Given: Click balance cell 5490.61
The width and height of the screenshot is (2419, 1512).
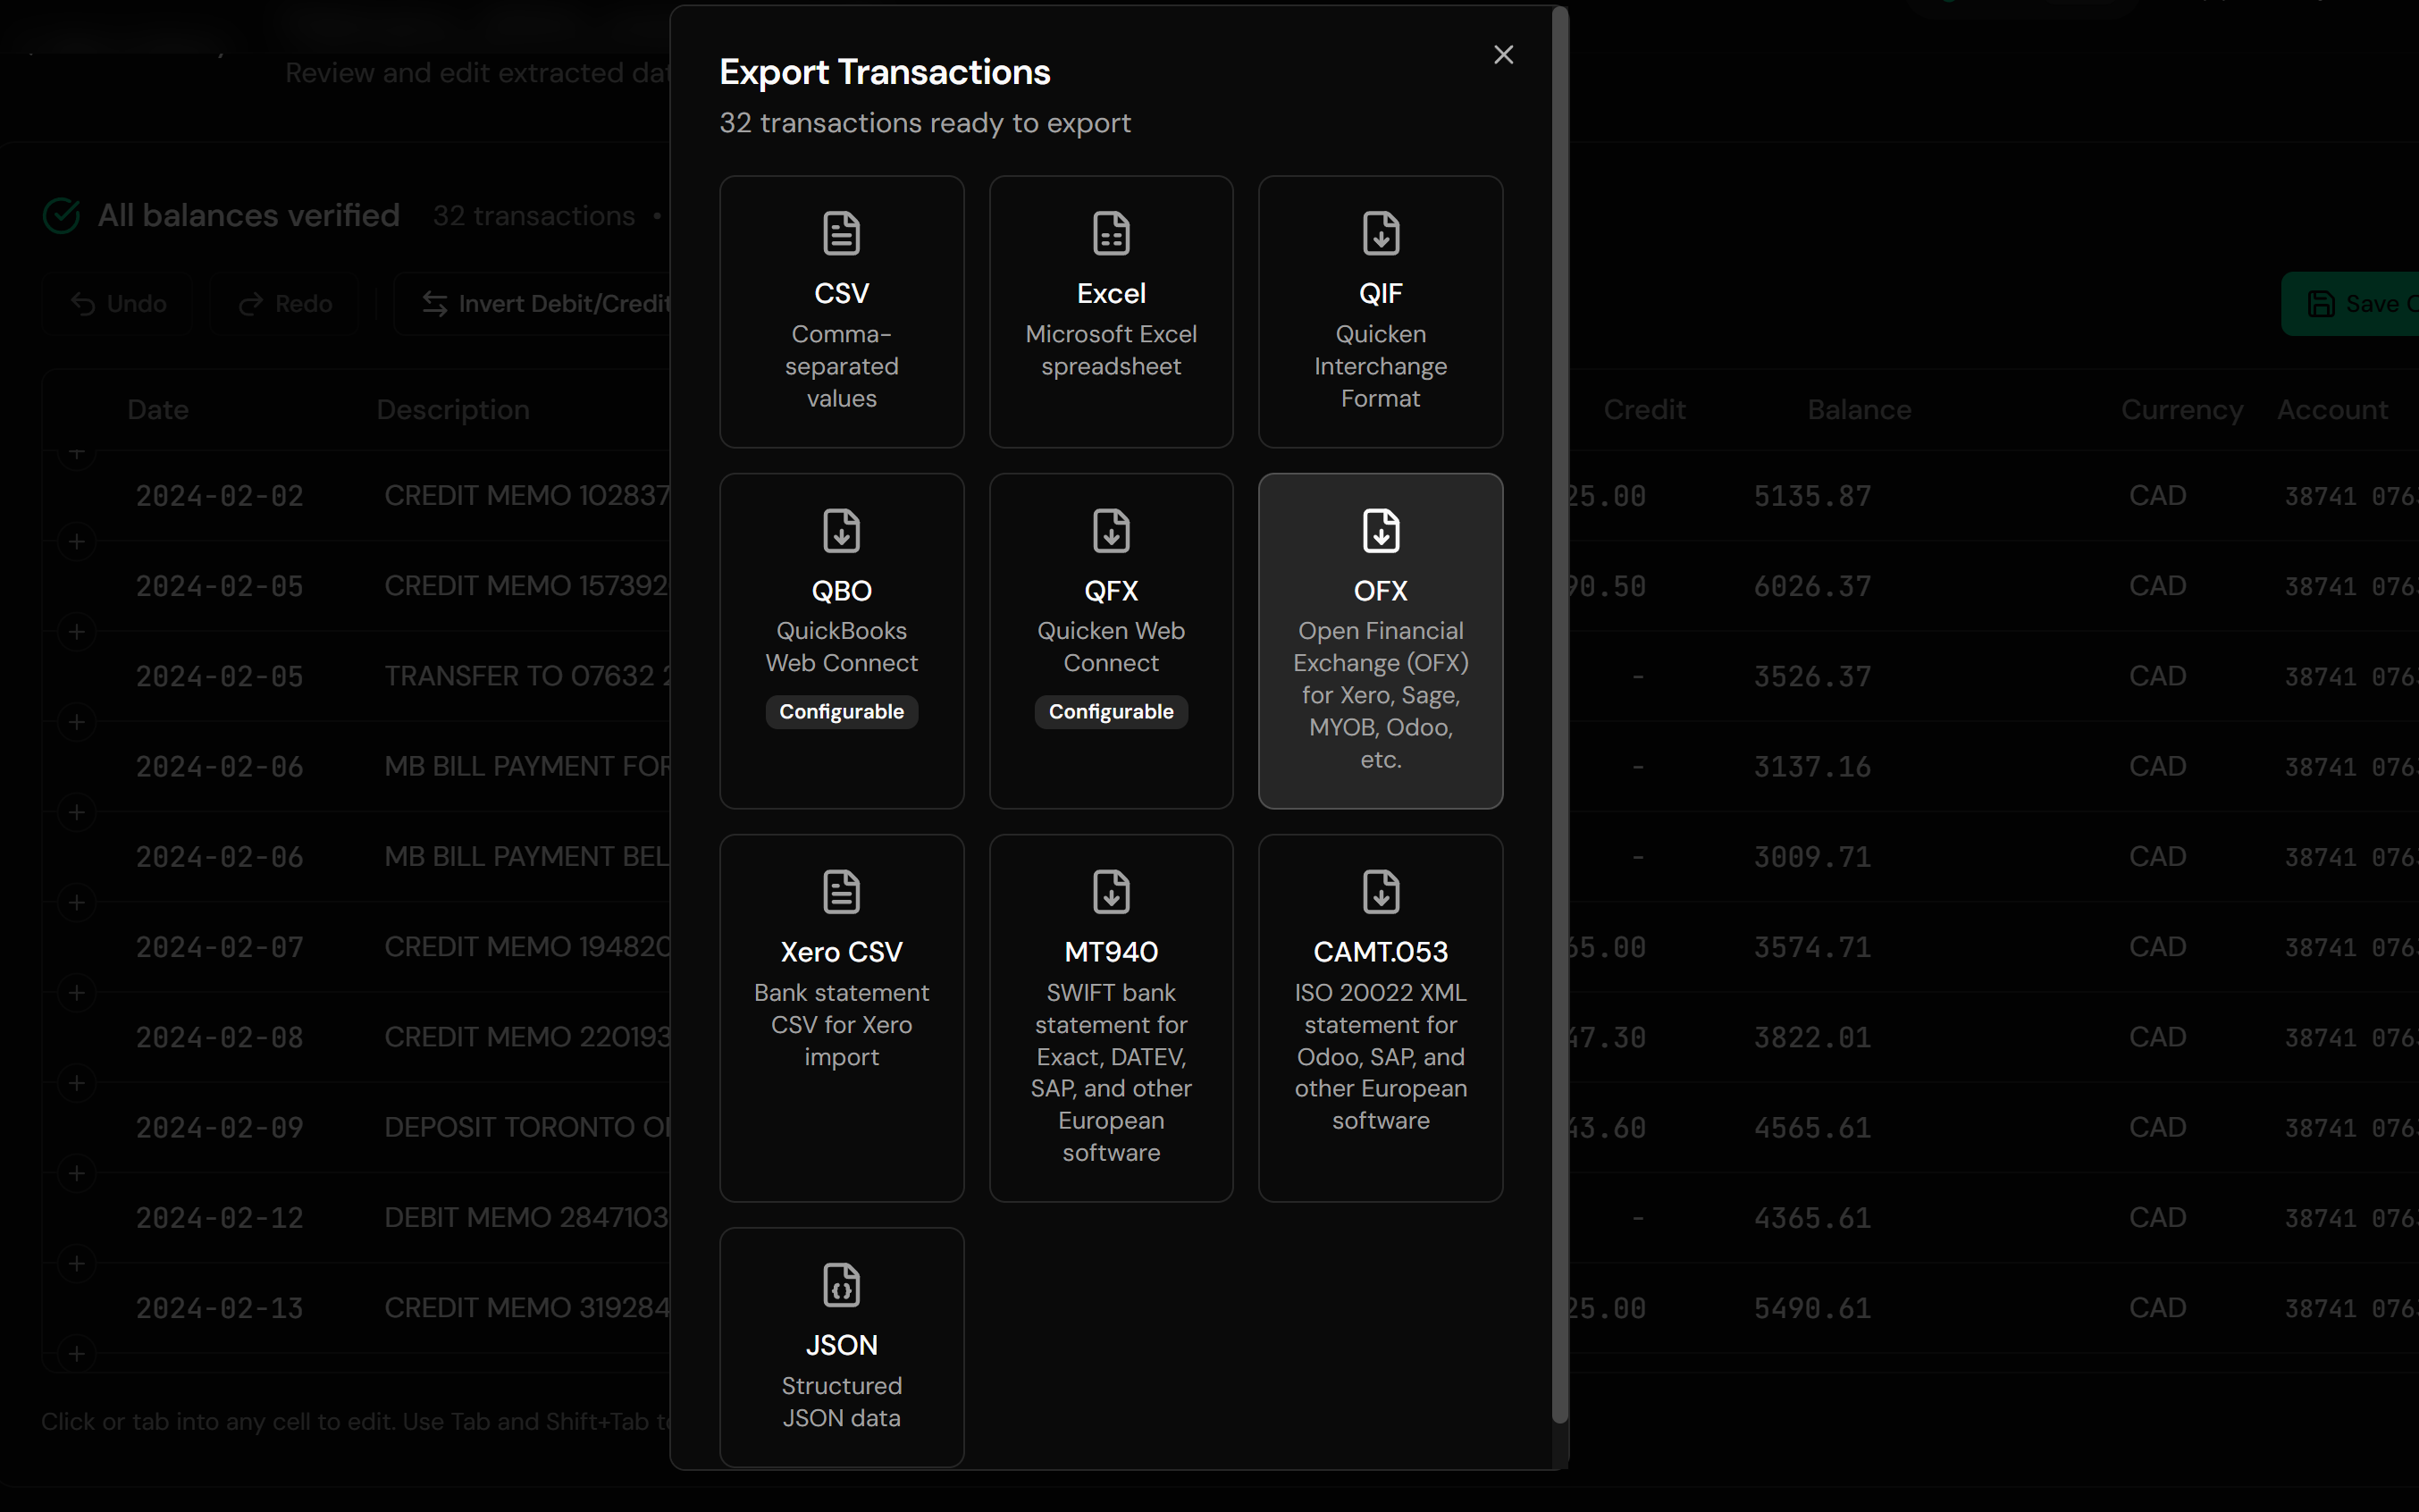Looking at the screenshot, I should click(1812, 1308).
